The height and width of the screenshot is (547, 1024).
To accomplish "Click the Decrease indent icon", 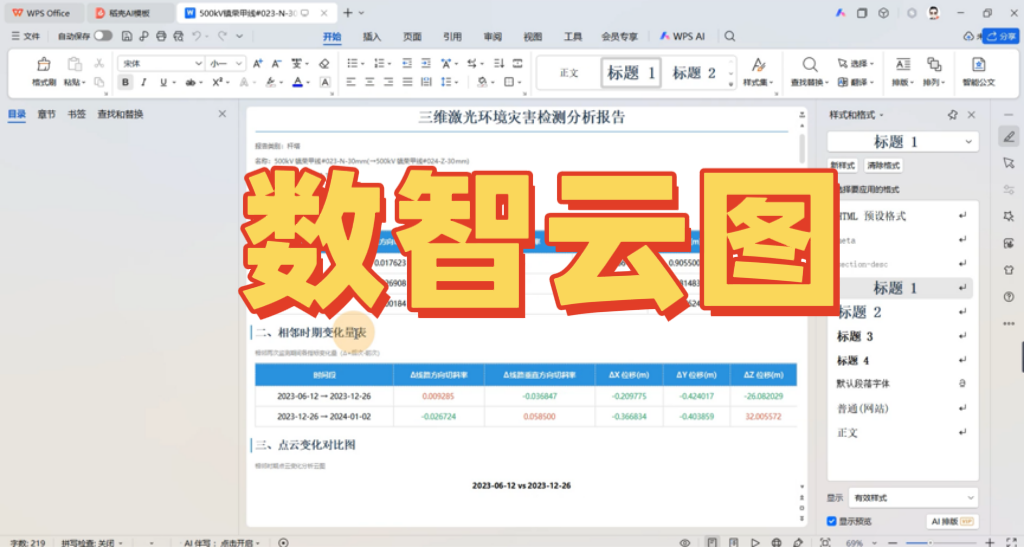I will click(x=407, y=63).
